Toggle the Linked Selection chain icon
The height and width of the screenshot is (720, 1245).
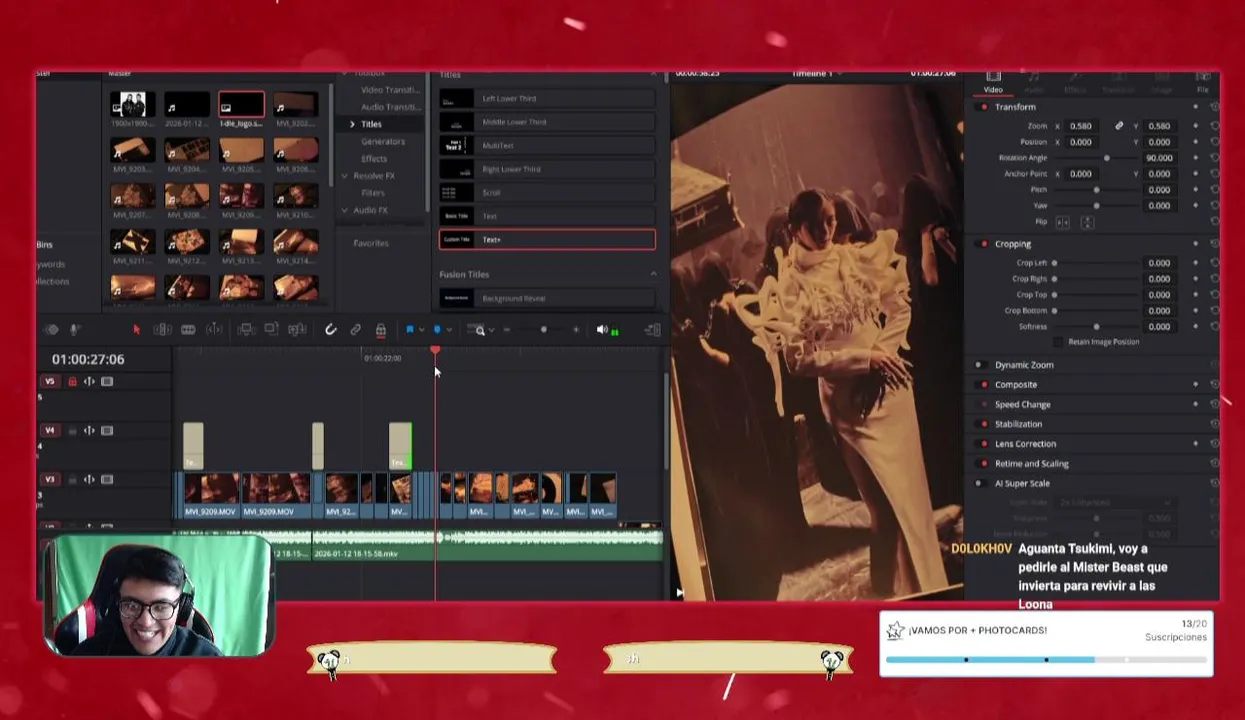click(355, 329)
